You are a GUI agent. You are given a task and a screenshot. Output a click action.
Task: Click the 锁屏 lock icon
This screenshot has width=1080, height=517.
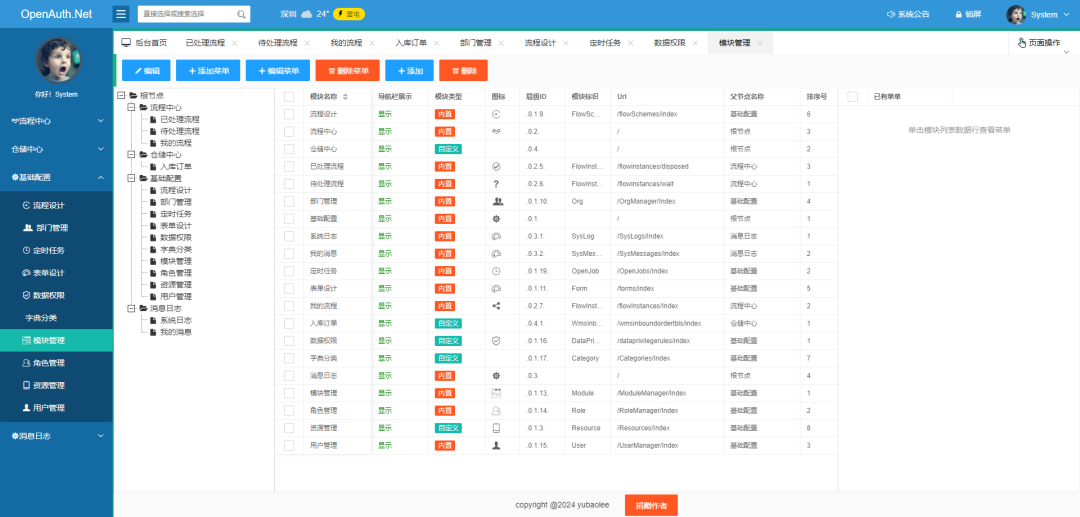[958, 15]
